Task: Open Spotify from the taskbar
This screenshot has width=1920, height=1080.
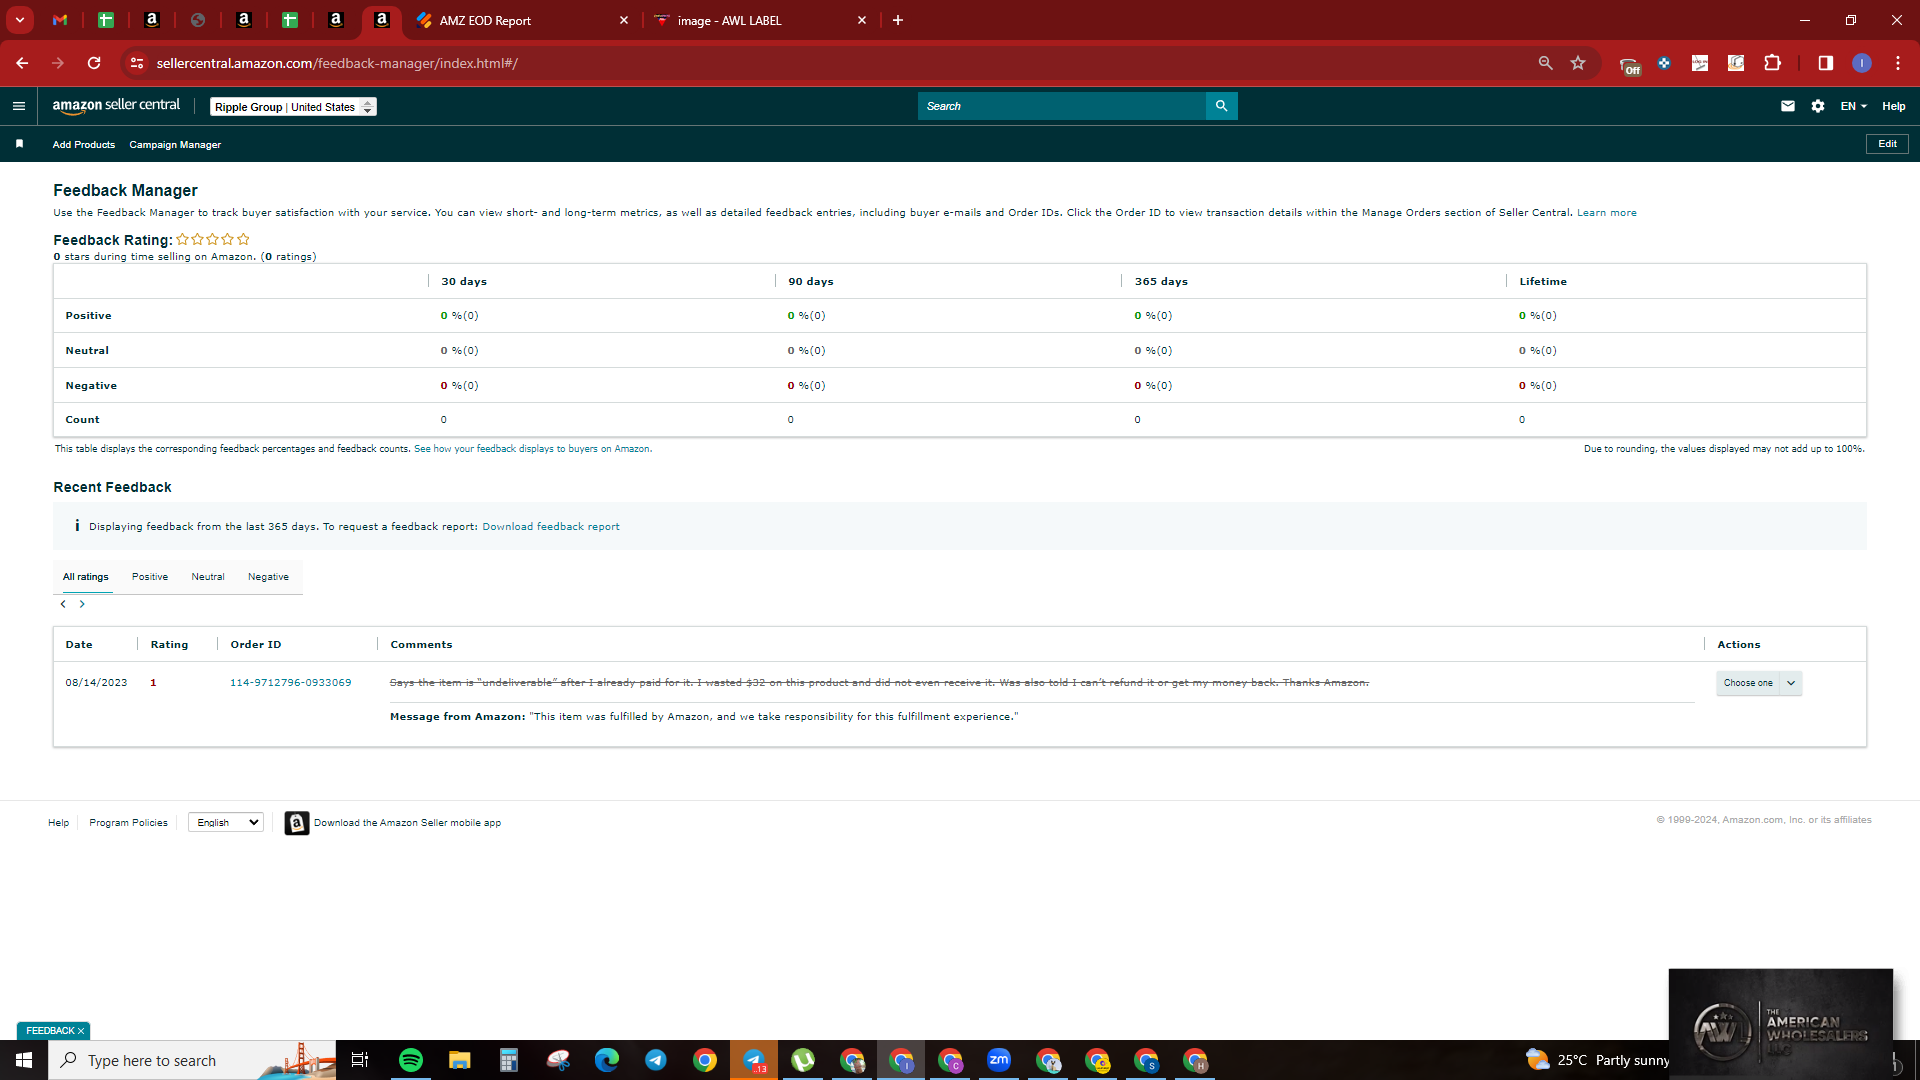Action: tap(411, 1060)
